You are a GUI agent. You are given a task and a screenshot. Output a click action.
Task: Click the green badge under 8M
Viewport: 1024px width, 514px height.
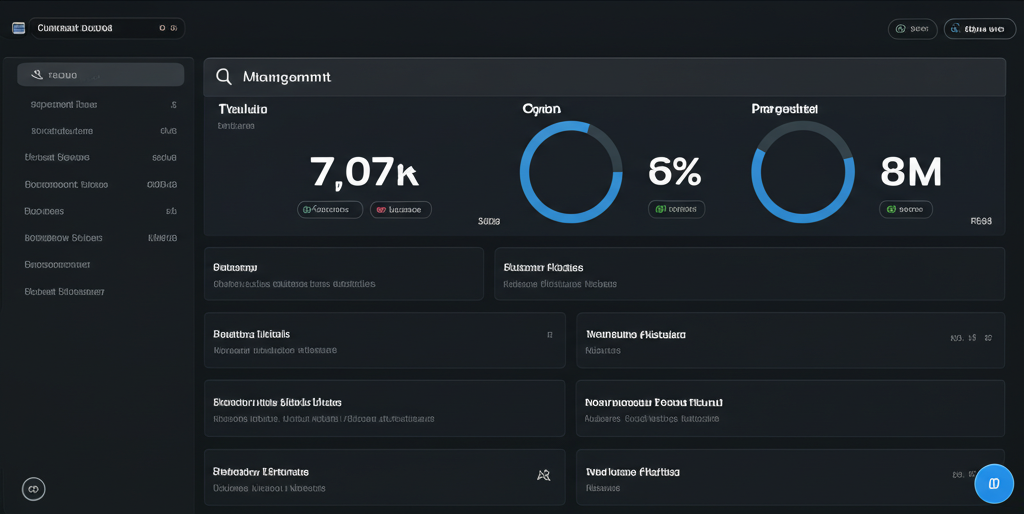pos(906,209)
